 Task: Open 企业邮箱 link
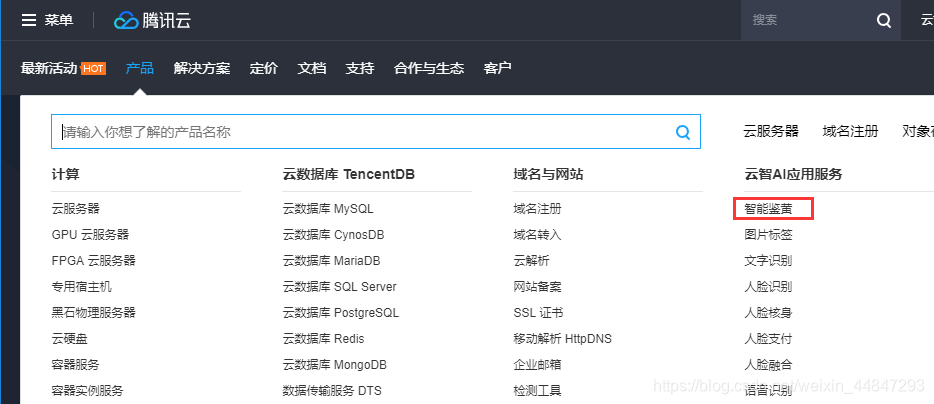click(x=537, y=364)
